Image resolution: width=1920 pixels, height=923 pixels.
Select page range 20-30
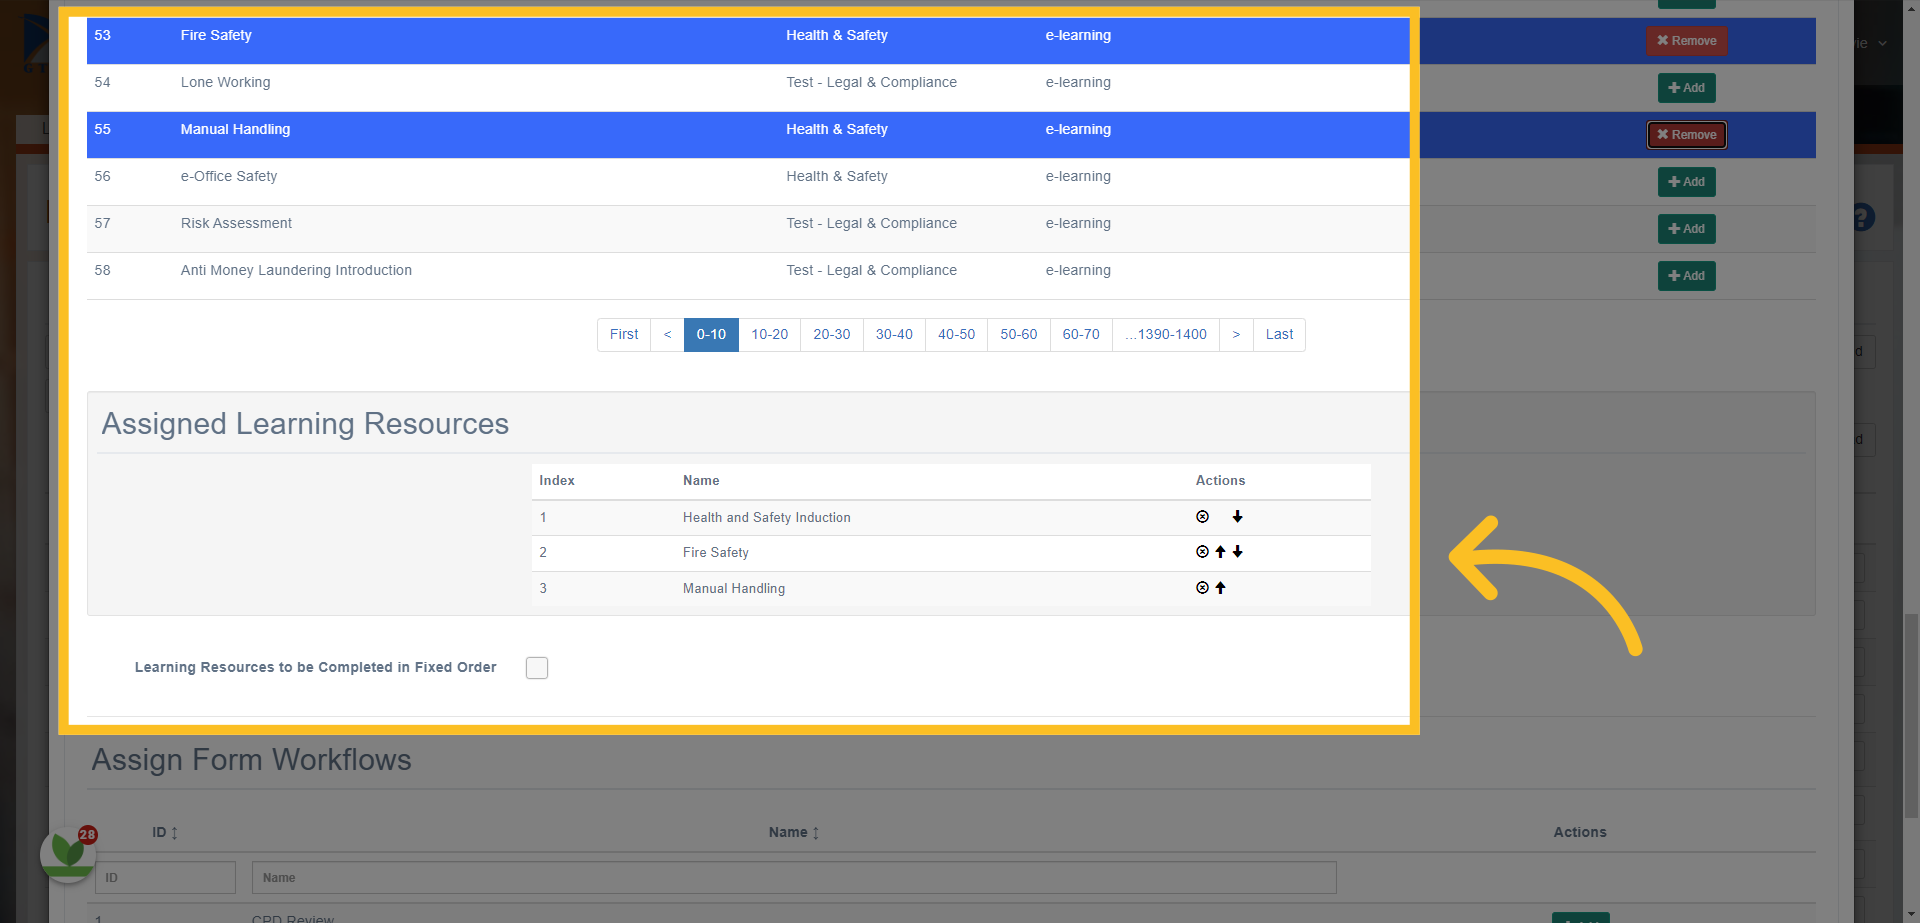click(832, 335)
